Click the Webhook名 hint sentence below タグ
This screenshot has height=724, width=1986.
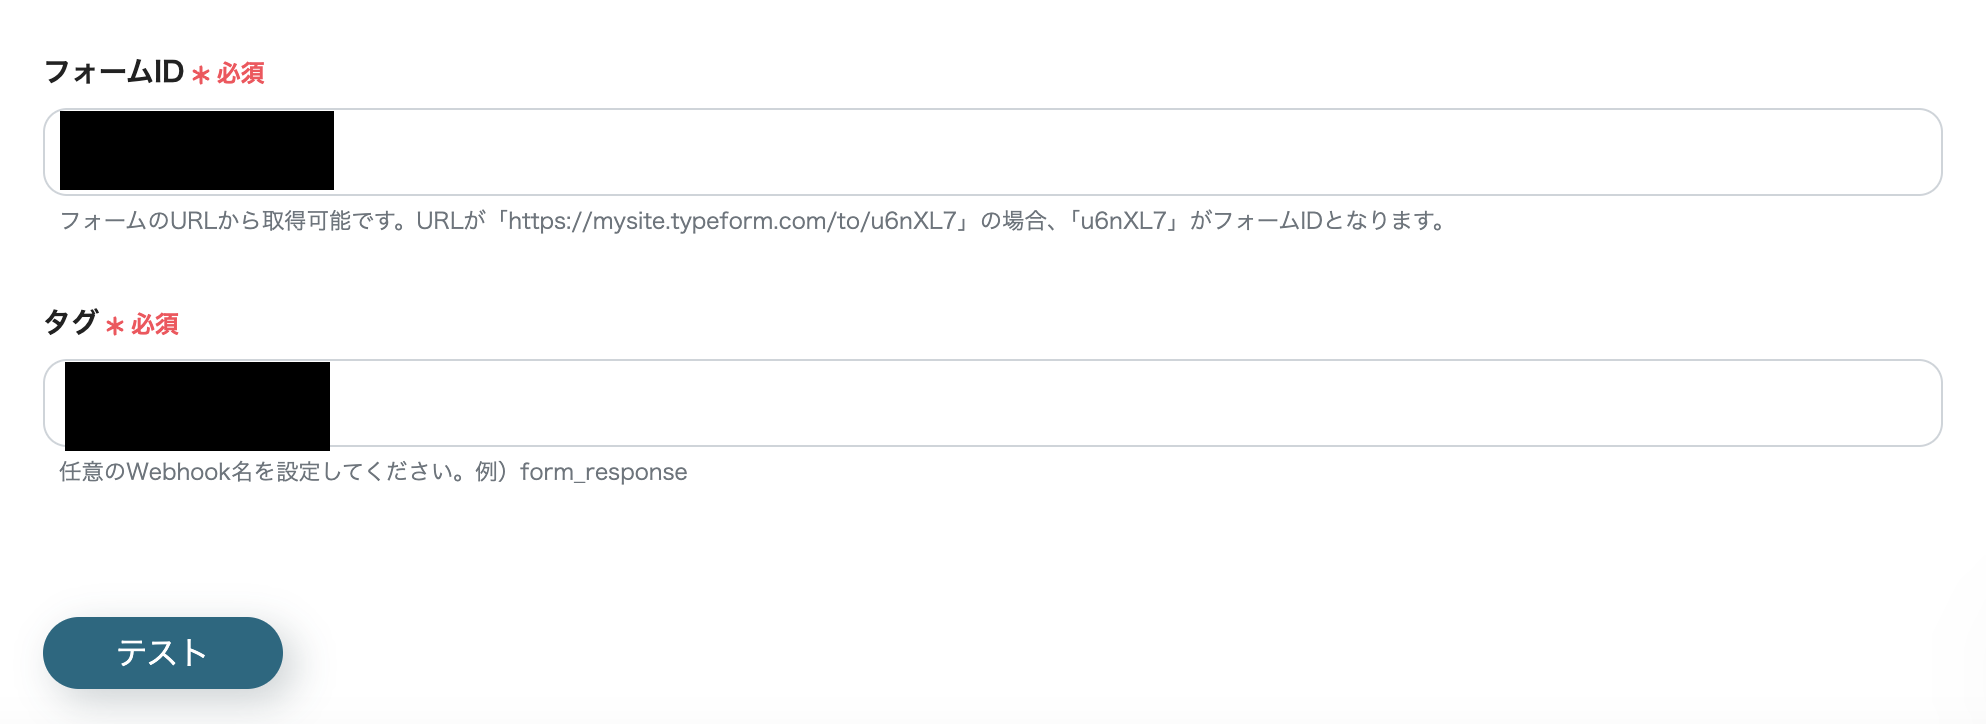coord(370,471)
